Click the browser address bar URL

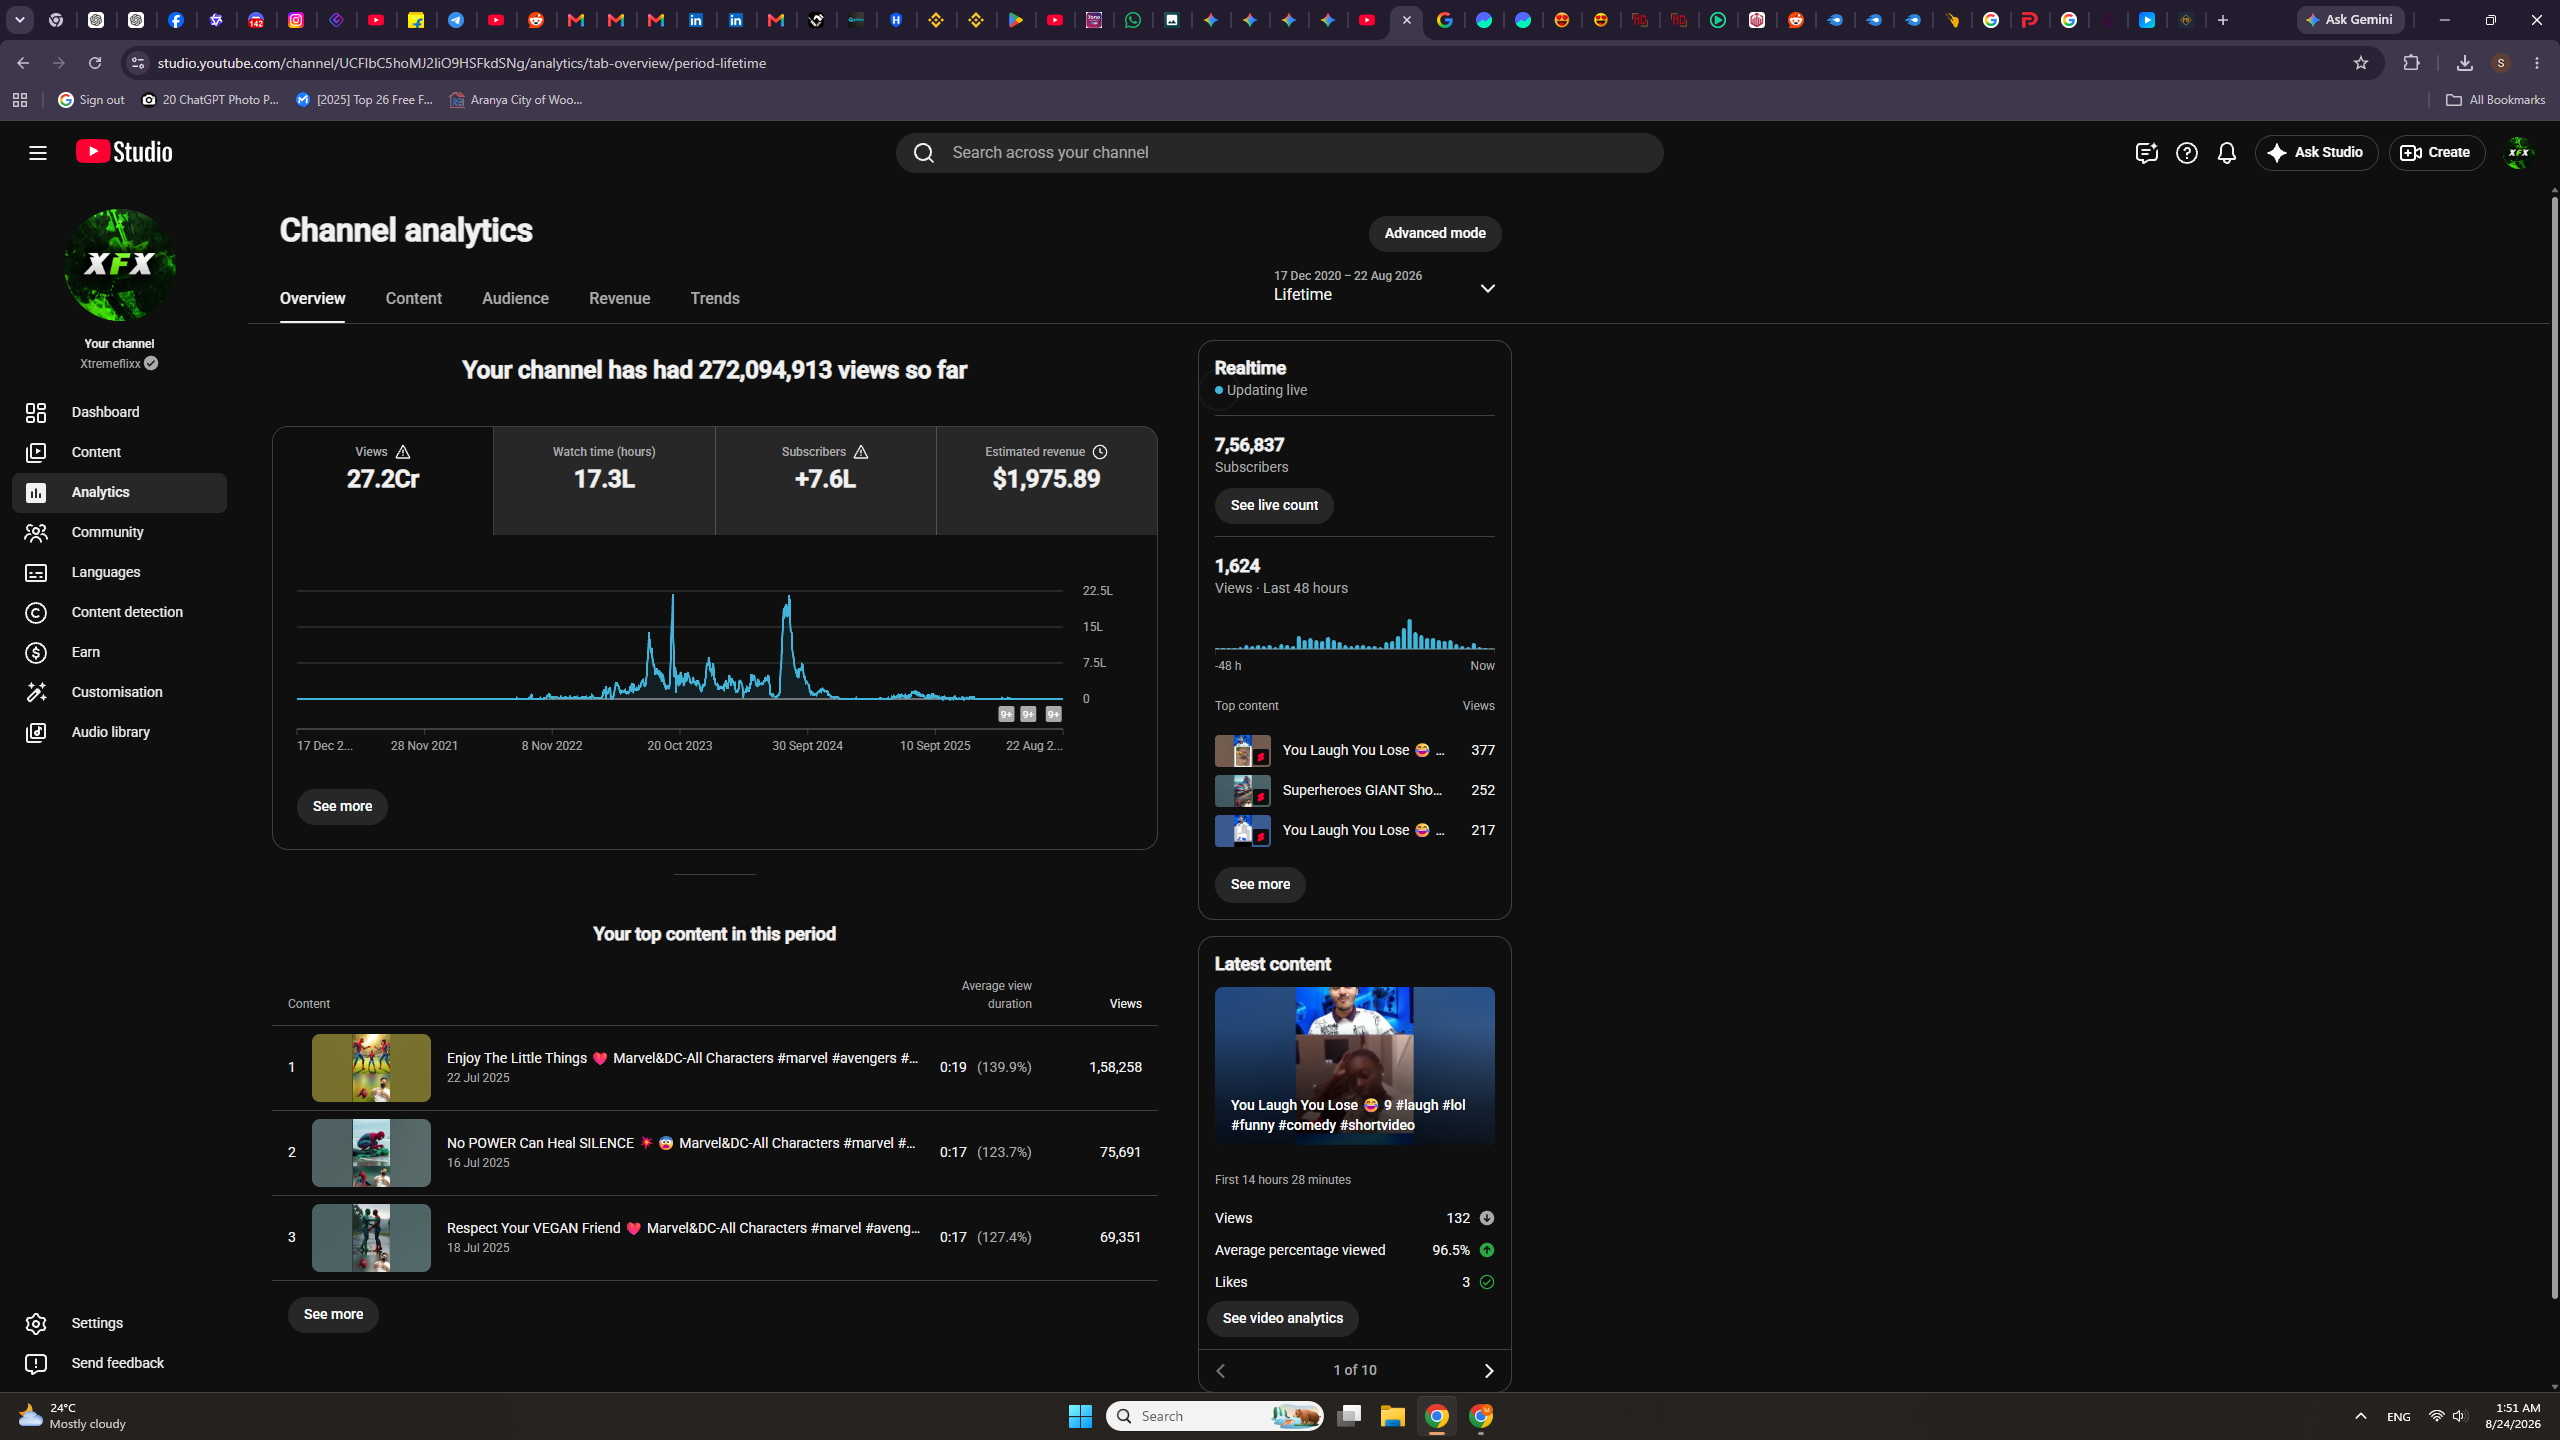[462, 63]
